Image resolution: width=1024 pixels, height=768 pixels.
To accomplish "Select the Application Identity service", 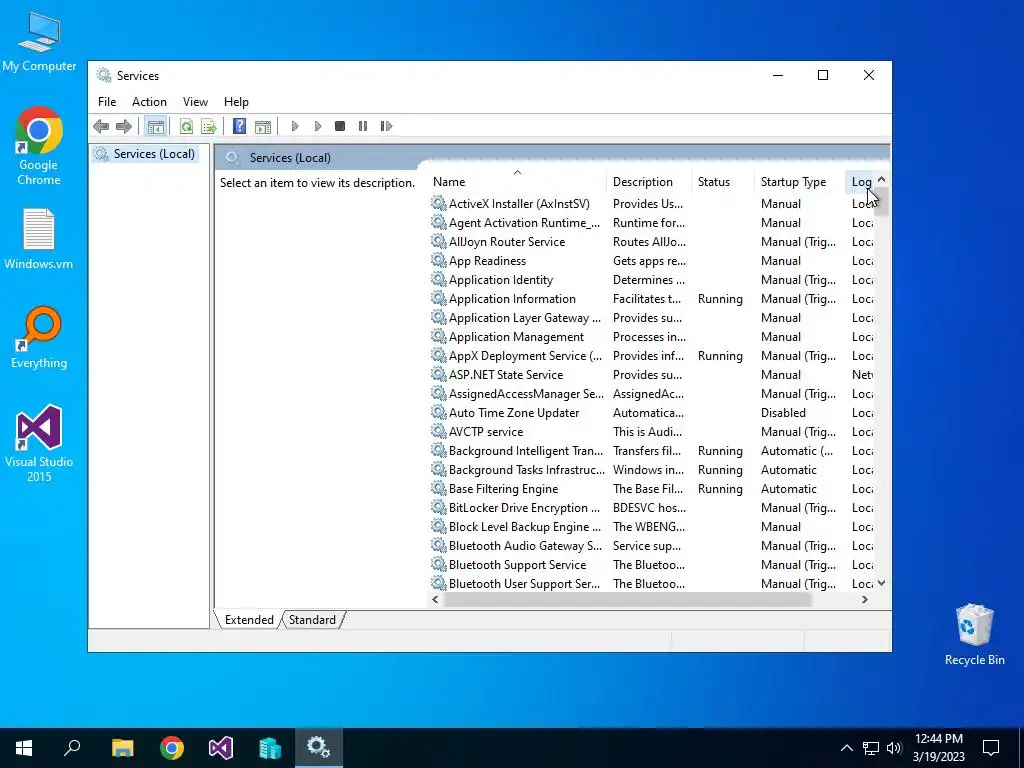I will [x=652, y=280].
